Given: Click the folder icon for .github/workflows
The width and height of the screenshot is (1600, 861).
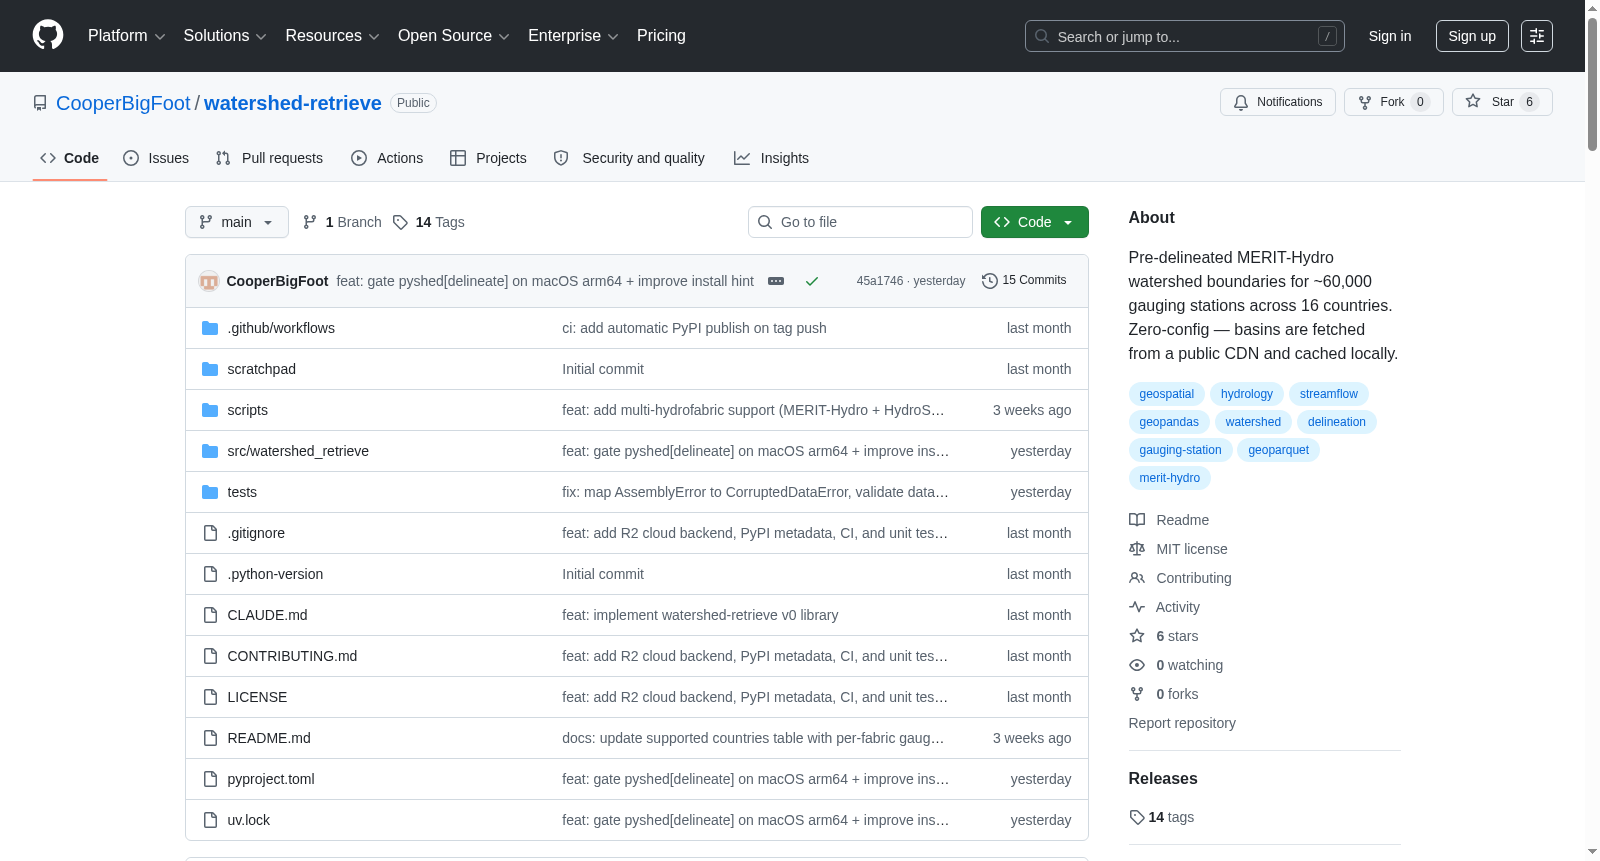Looking at the screenshot, I should [210, 328].
